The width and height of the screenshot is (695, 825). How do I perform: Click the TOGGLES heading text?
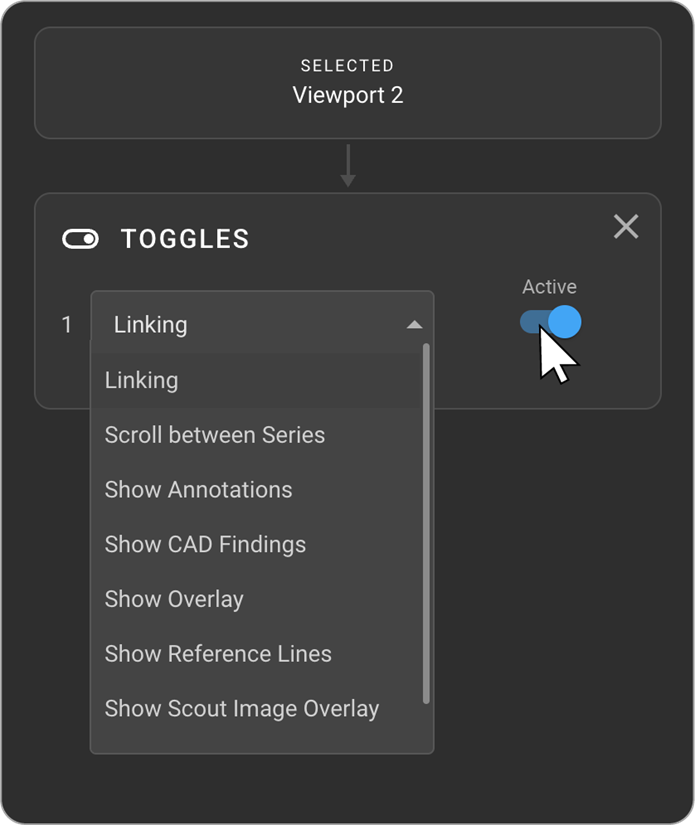coord(185,239)
